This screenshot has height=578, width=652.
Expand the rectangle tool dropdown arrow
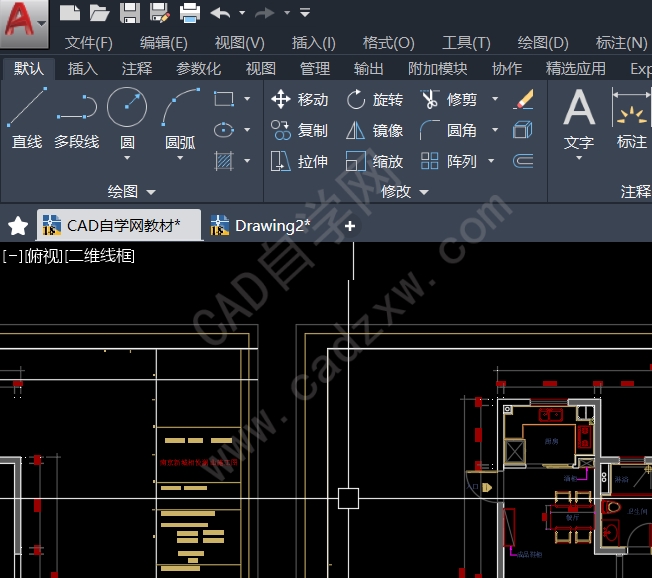[247, 99]
